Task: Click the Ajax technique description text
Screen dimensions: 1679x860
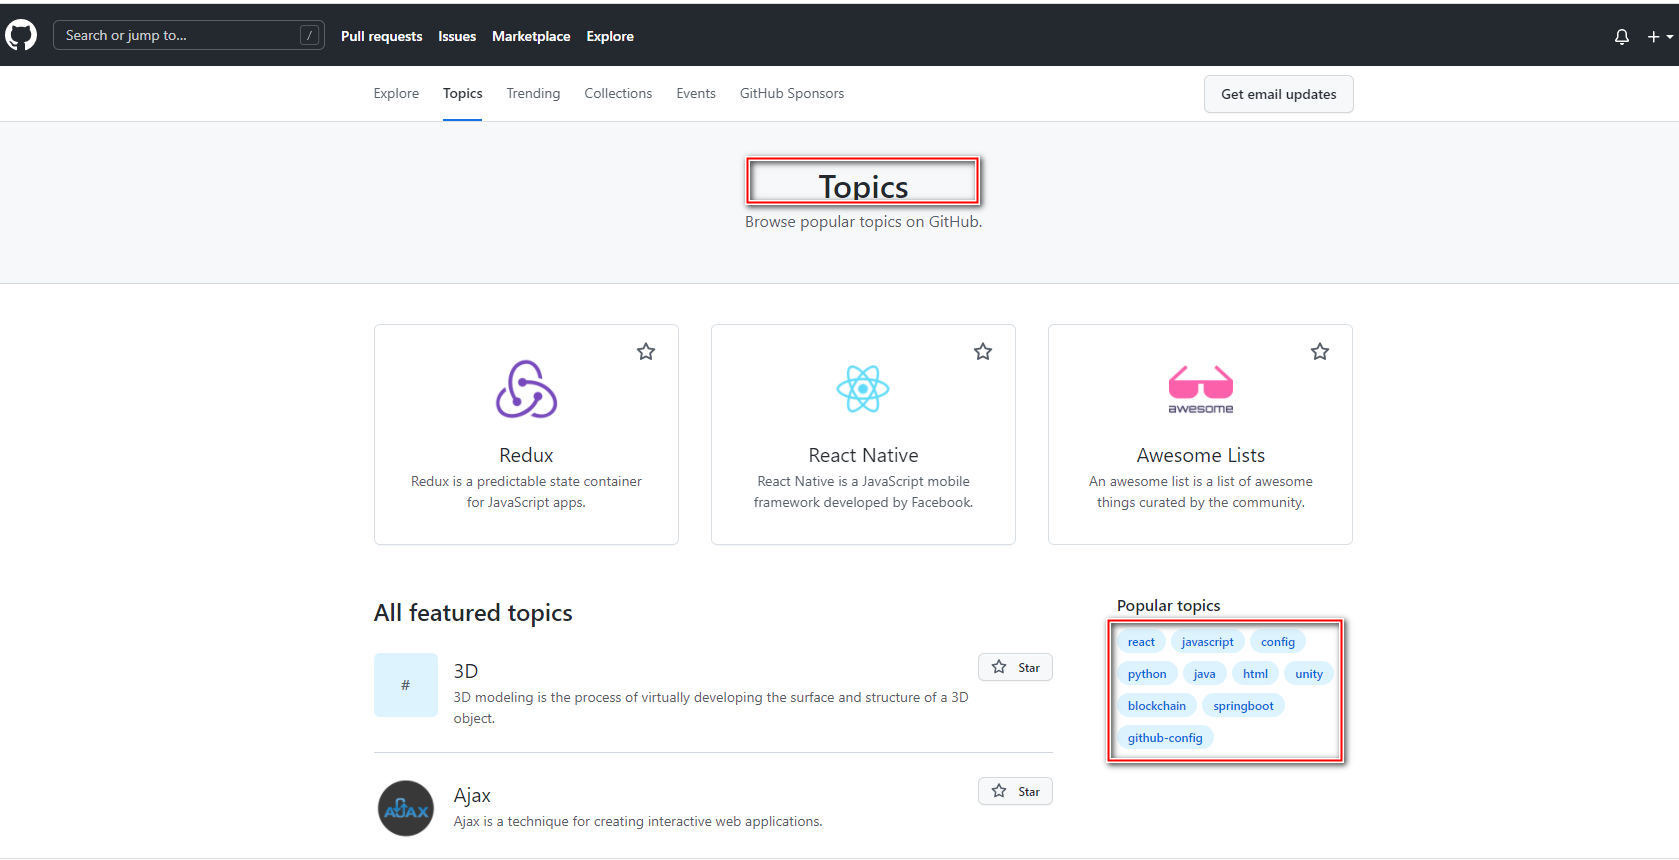Action: tap(638, 821)
